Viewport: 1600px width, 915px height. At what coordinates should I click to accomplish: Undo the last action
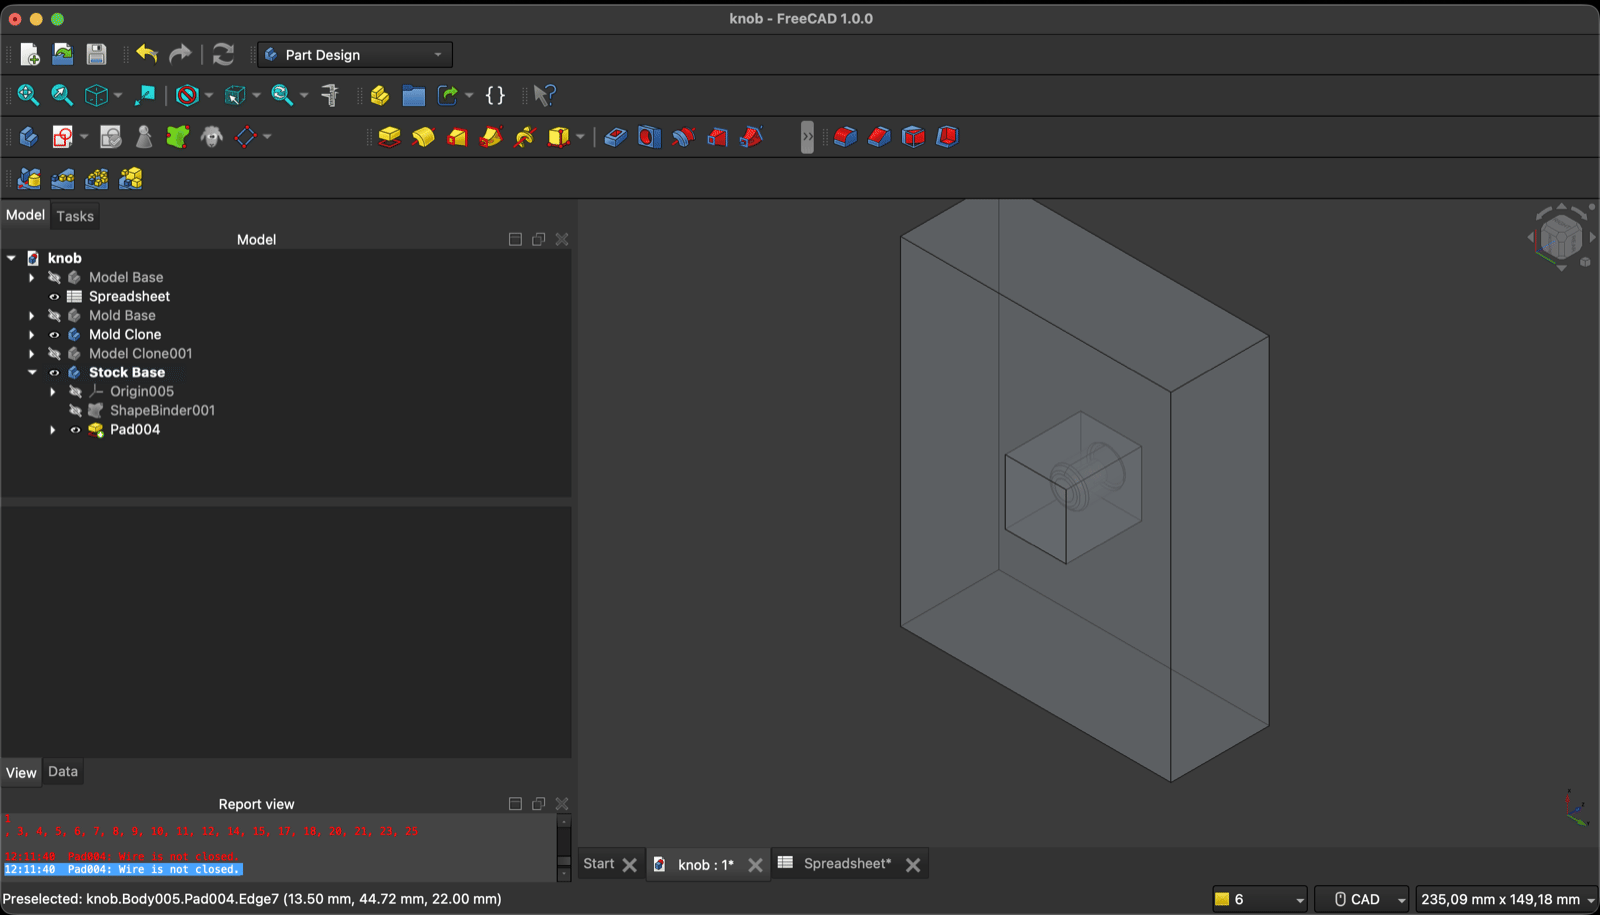pyautogui.click(x=147, y=54)
